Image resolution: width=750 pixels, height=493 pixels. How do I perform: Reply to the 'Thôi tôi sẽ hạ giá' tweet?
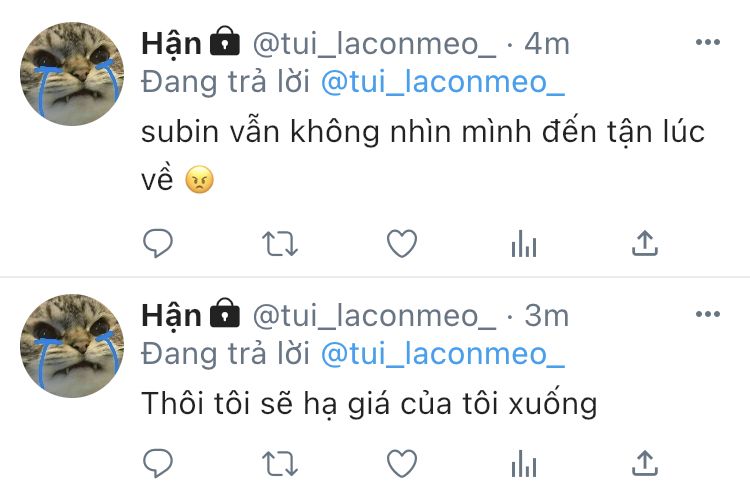pyautogui.click(x=158, y=463)
